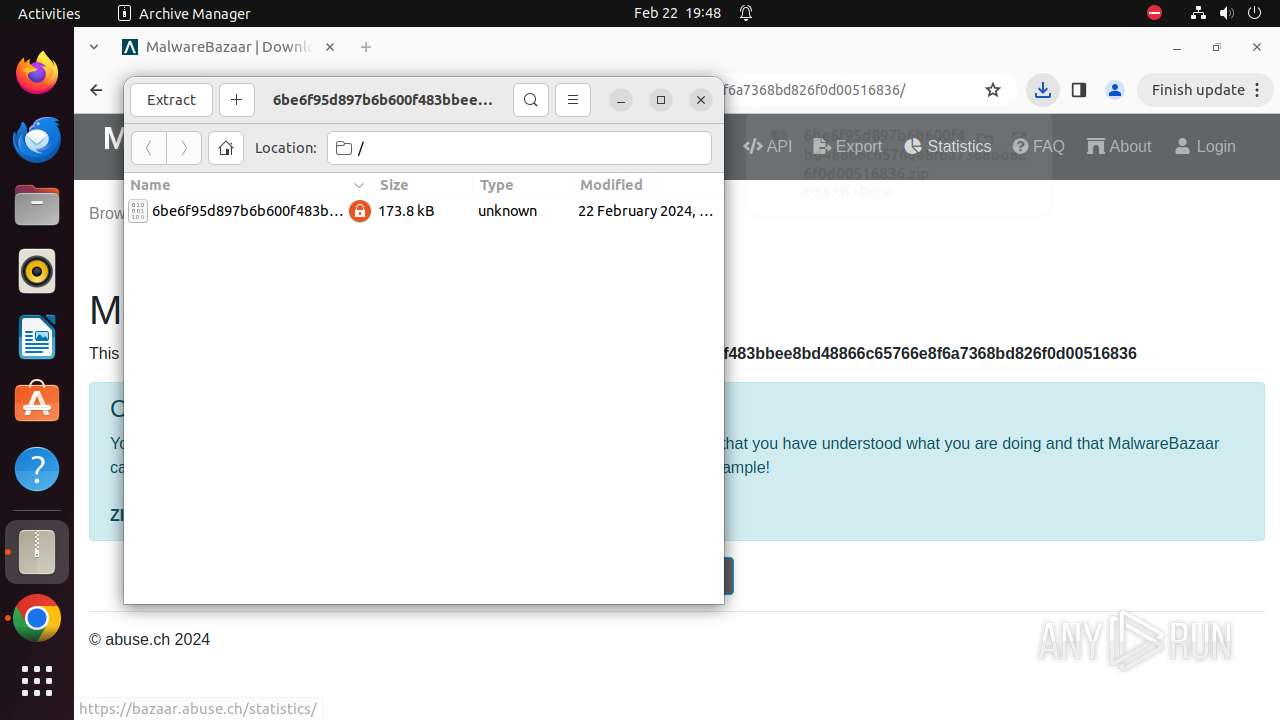This screenshot has height=720, width=1280.
Task: Launch LibreOffice Writer from the dock
Action: pyautogui.click(x=37, y=337)
